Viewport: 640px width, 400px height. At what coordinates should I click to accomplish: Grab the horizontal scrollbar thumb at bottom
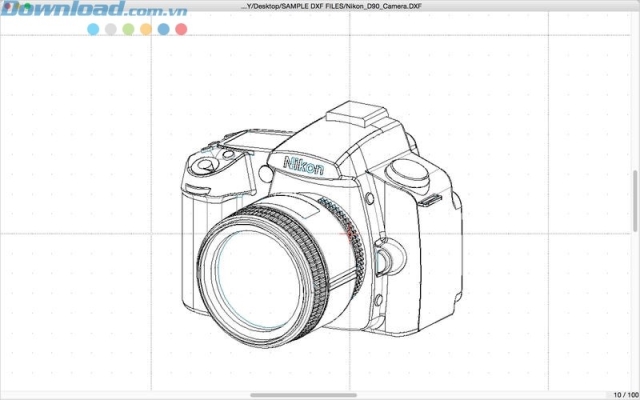[x=303, y=395]
